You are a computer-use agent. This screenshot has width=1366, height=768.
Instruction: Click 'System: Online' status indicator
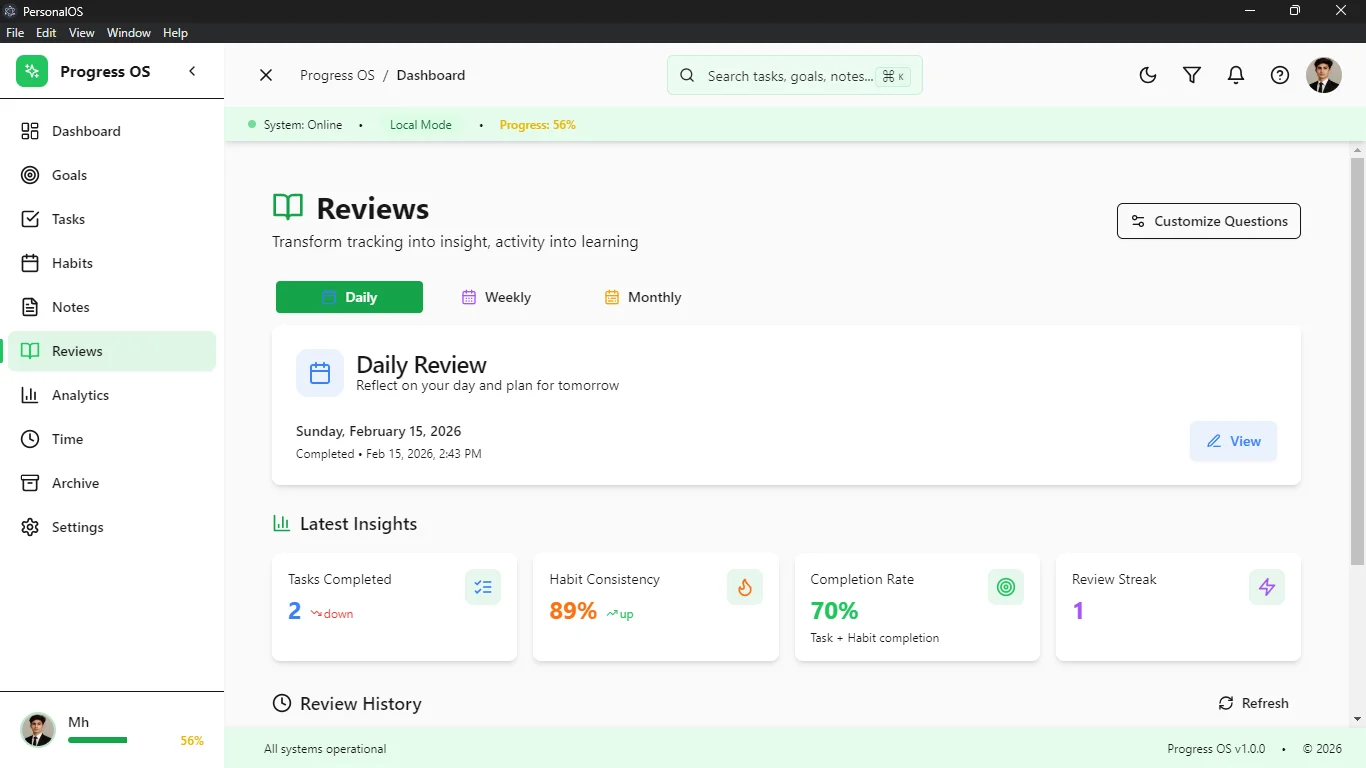pyautogui.click(x=295, y=125)
